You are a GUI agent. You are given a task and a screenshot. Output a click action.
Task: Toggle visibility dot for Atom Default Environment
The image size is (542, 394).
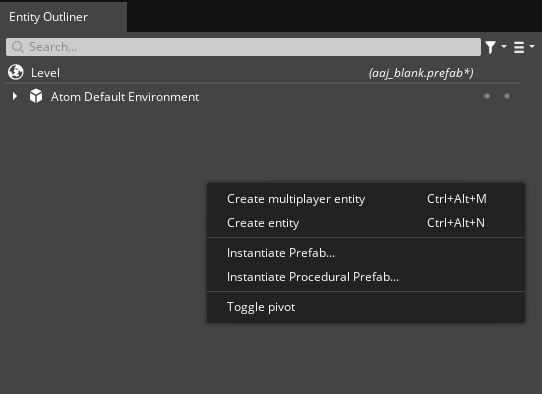tap(487, 96)
